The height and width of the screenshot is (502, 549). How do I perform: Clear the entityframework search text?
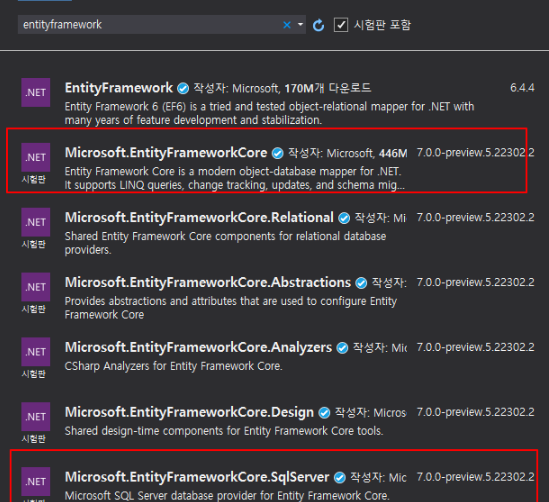[287, 25]
